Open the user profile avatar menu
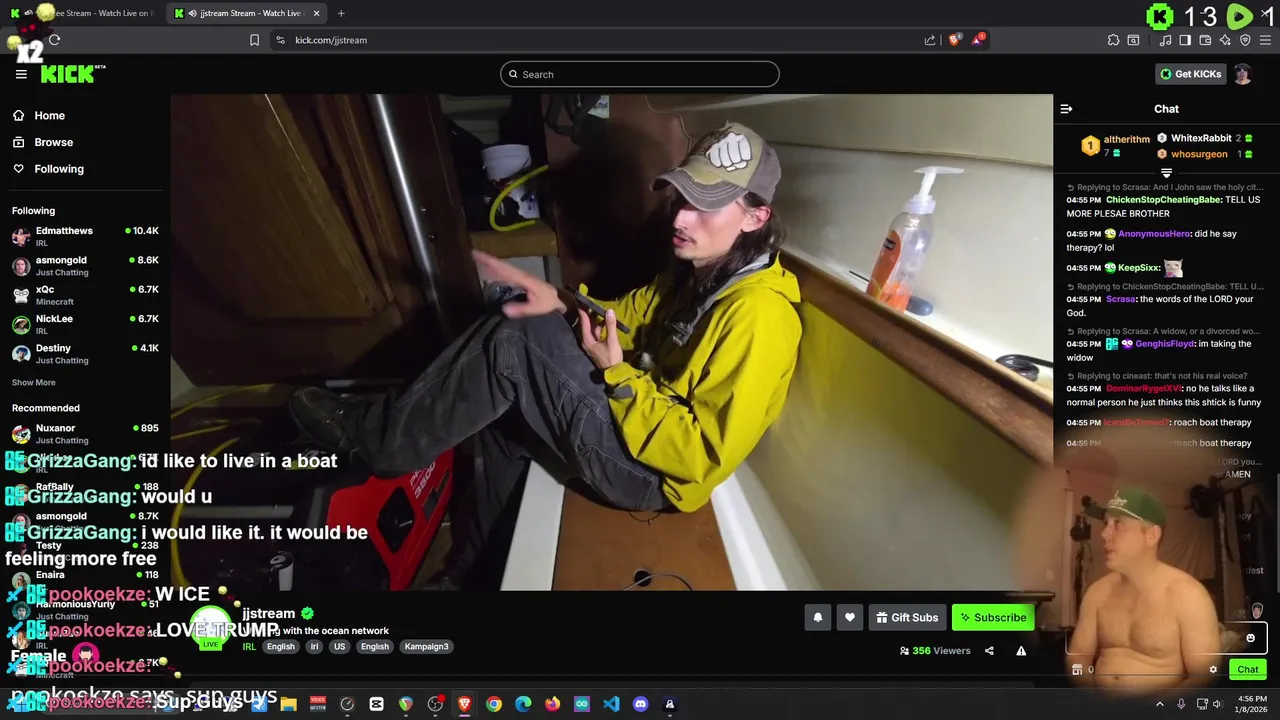The image size is (1280, 720). pos(1242,74)
